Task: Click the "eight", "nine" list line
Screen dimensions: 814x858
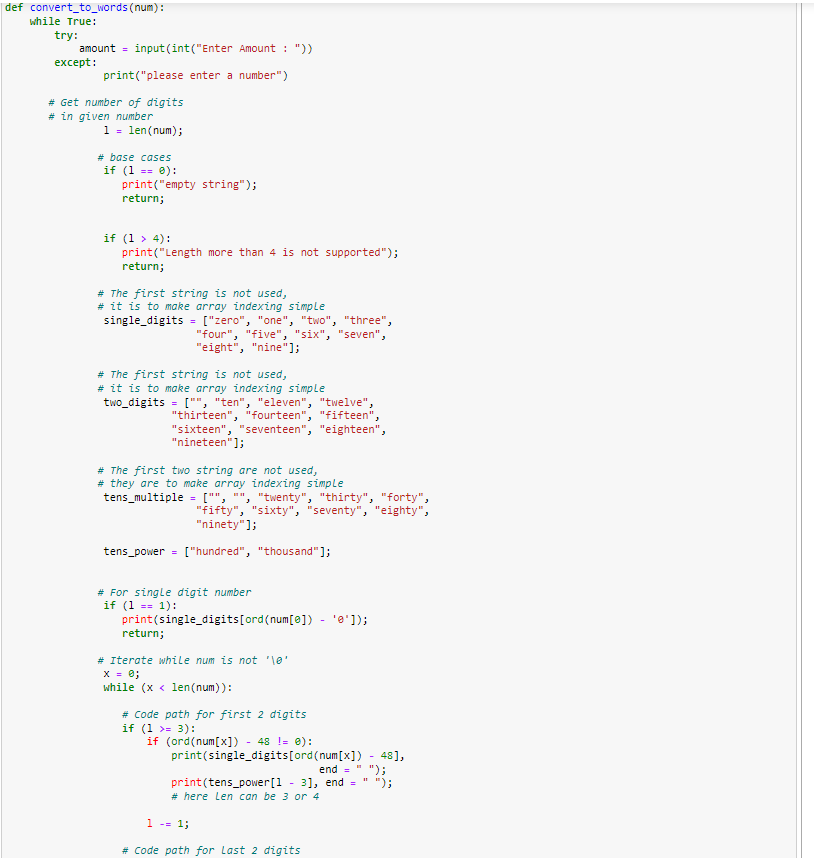Action: pyautogui.click(x=248, y=347)
